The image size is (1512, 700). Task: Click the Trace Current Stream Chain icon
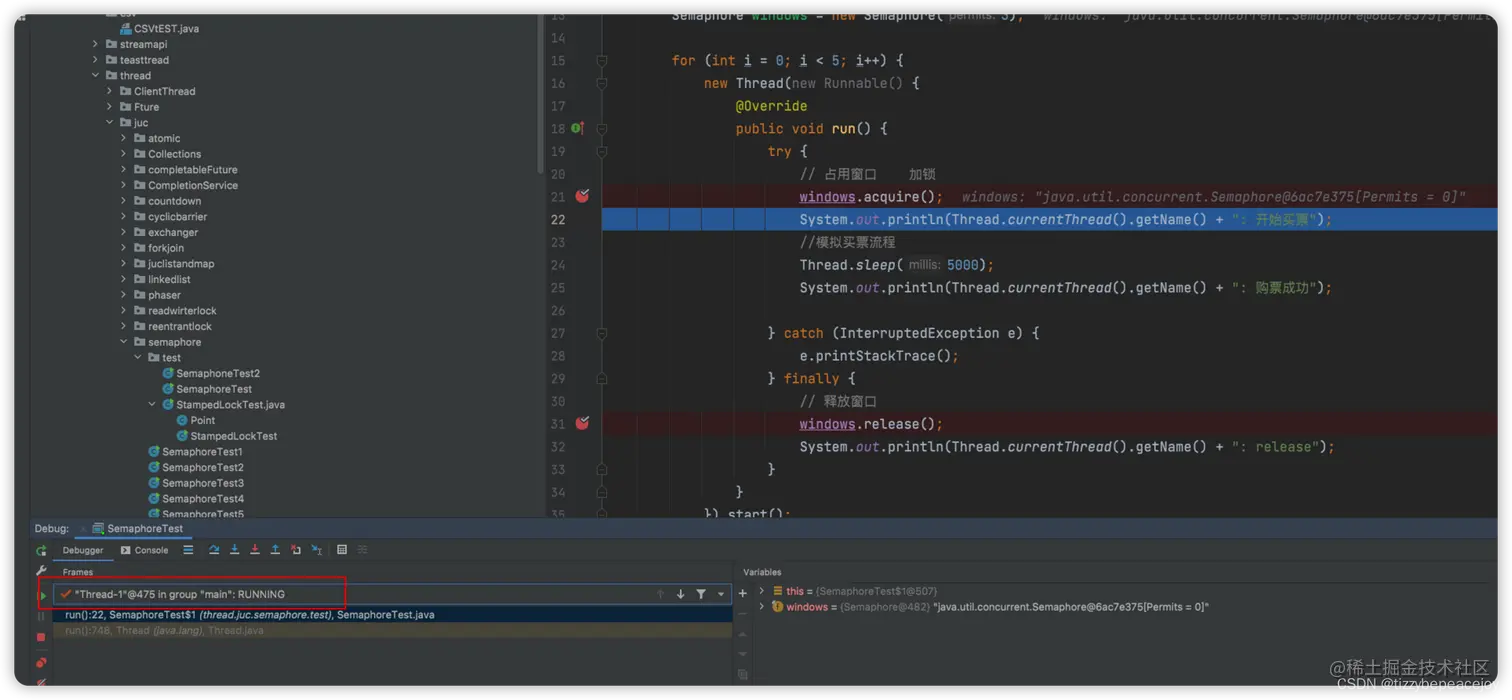point(362,550)
